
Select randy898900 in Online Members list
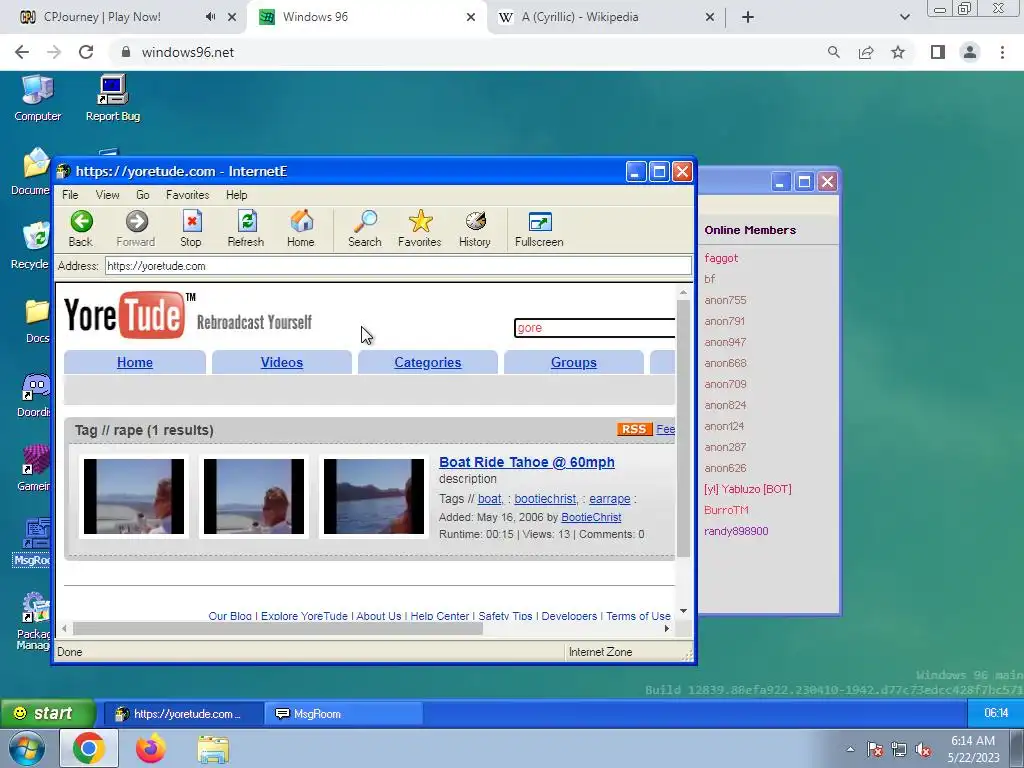pos(736,531)
